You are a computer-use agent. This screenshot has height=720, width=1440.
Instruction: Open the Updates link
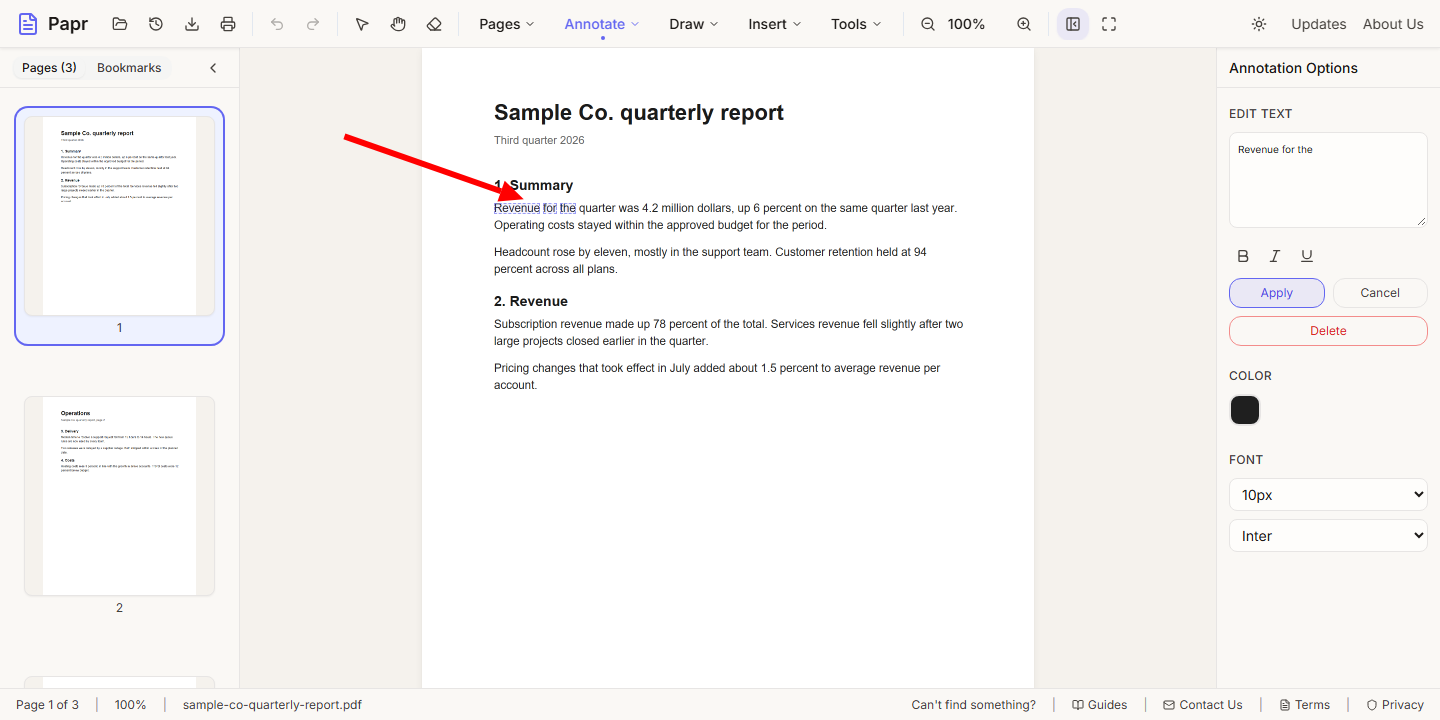(1318, 24)
